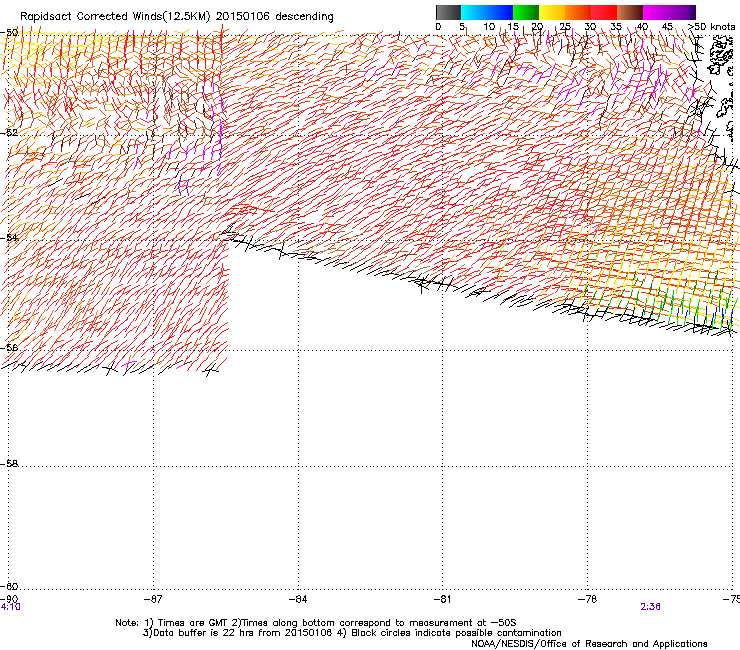The width and height of the screenshot is (740, 650).
Task: Click the -52 latitude axis label
Action: click(x=9, y=133)
